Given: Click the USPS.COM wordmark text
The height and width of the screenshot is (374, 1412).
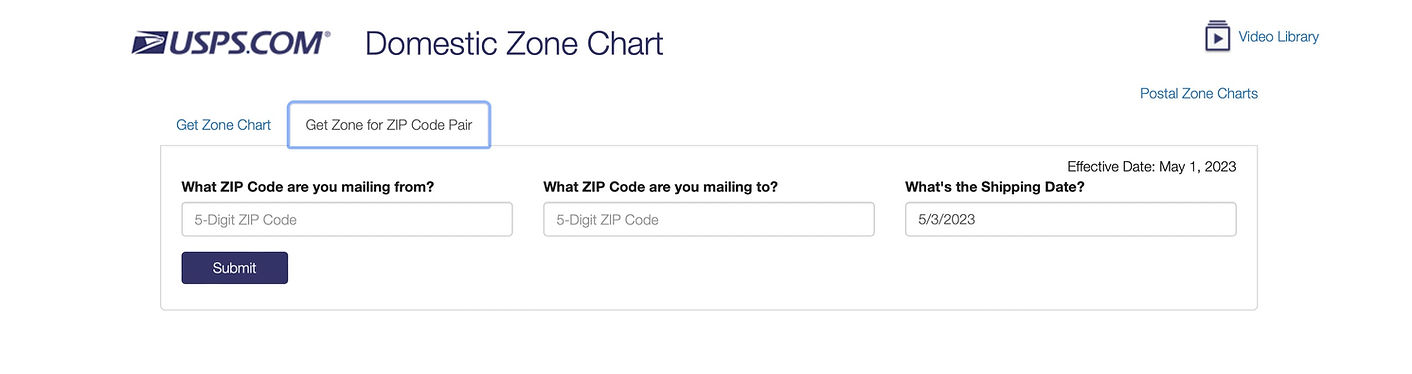Looking at the screenshot, I should [x=246, y=43].
